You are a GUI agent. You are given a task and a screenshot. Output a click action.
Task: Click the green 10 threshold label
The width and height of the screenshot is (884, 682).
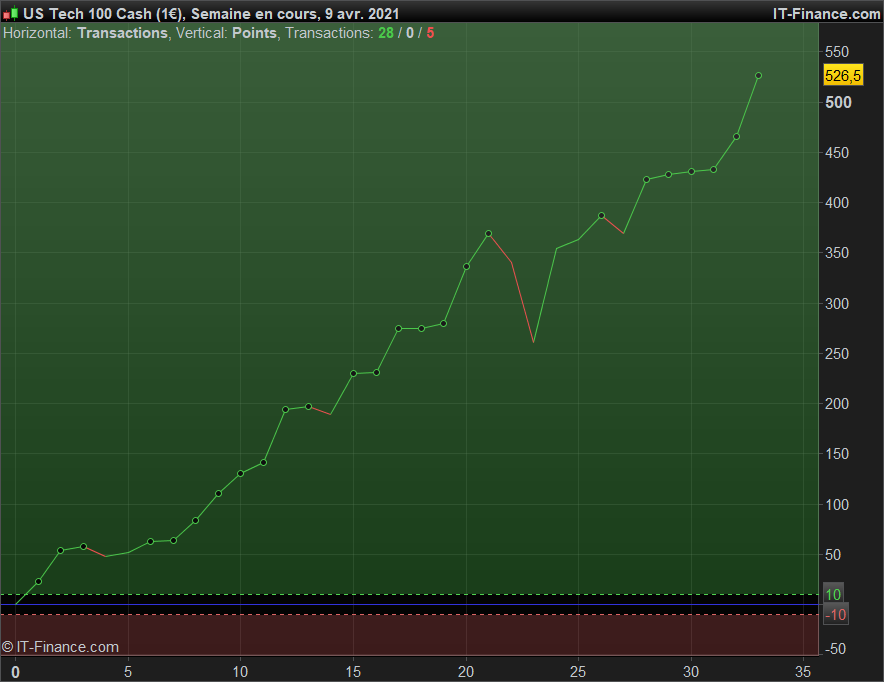(x=833, y=594)
